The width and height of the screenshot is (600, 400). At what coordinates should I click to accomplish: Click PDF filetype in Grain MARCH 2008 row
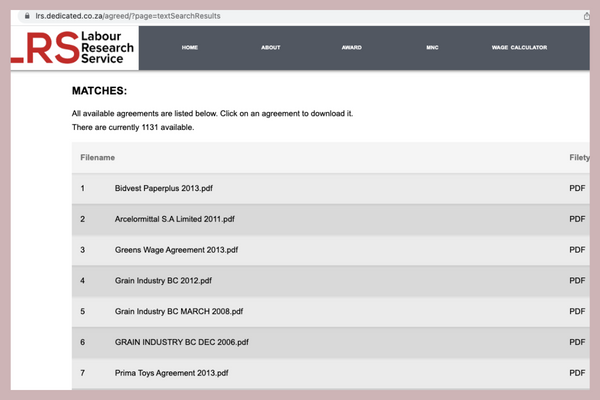coord(577,311)
